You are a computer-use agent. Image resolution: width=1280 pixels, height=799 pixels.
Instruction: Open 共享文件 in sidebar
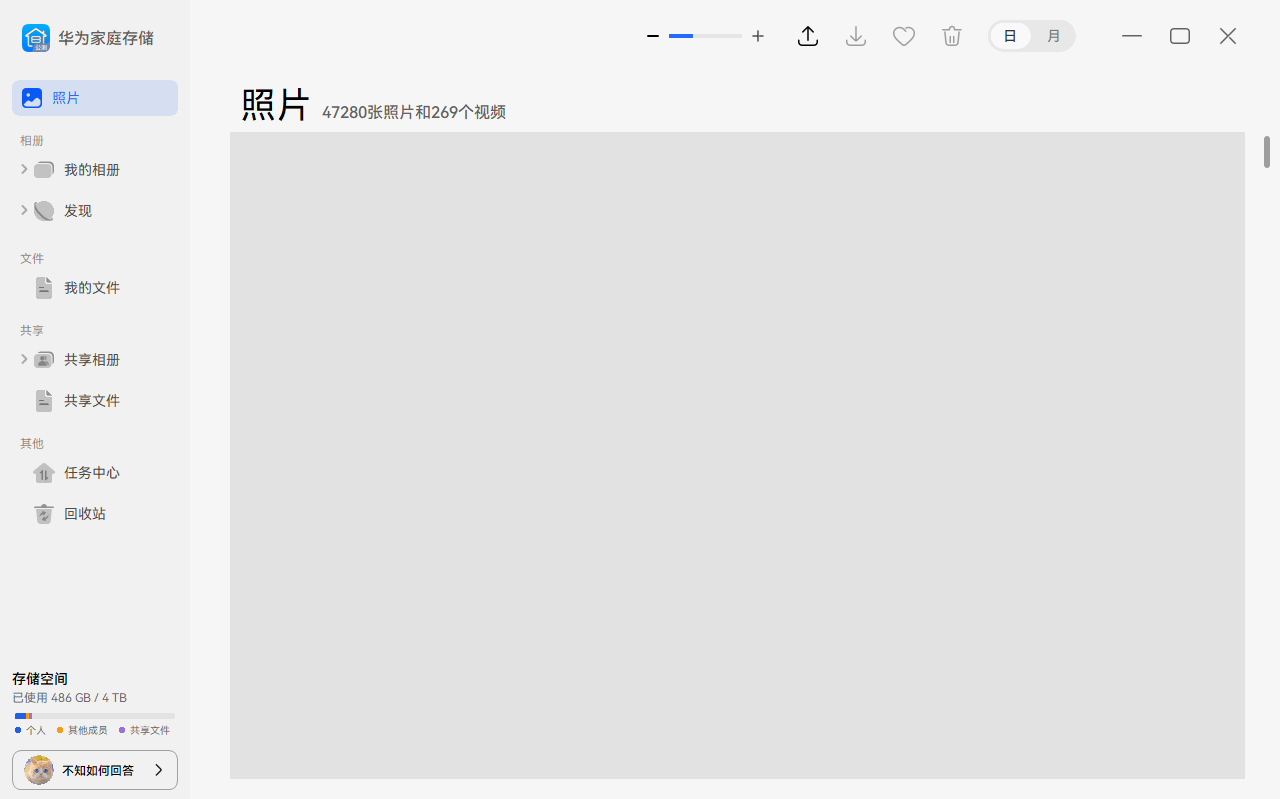pos(91,401)
